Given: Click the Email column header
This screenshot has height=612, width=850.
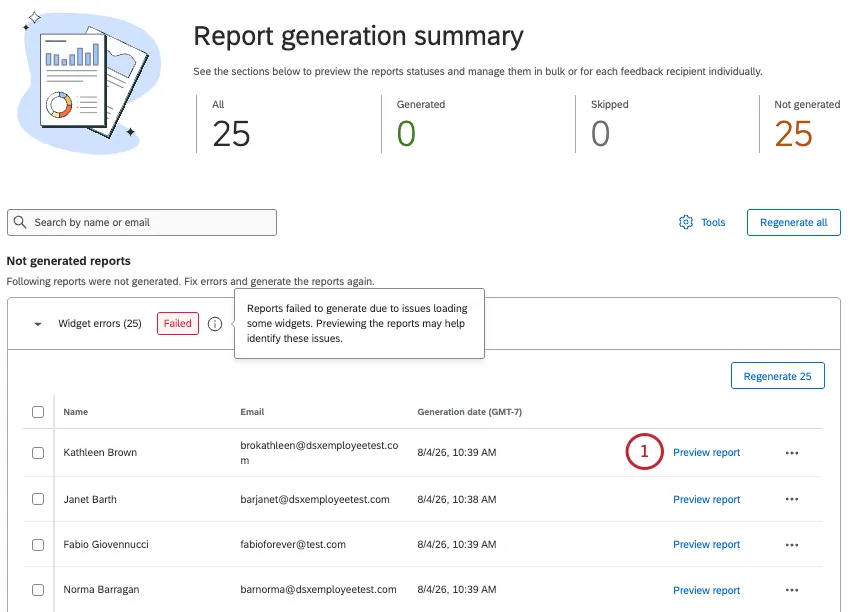Looking at the screenshot, I should tap(252, 412).
